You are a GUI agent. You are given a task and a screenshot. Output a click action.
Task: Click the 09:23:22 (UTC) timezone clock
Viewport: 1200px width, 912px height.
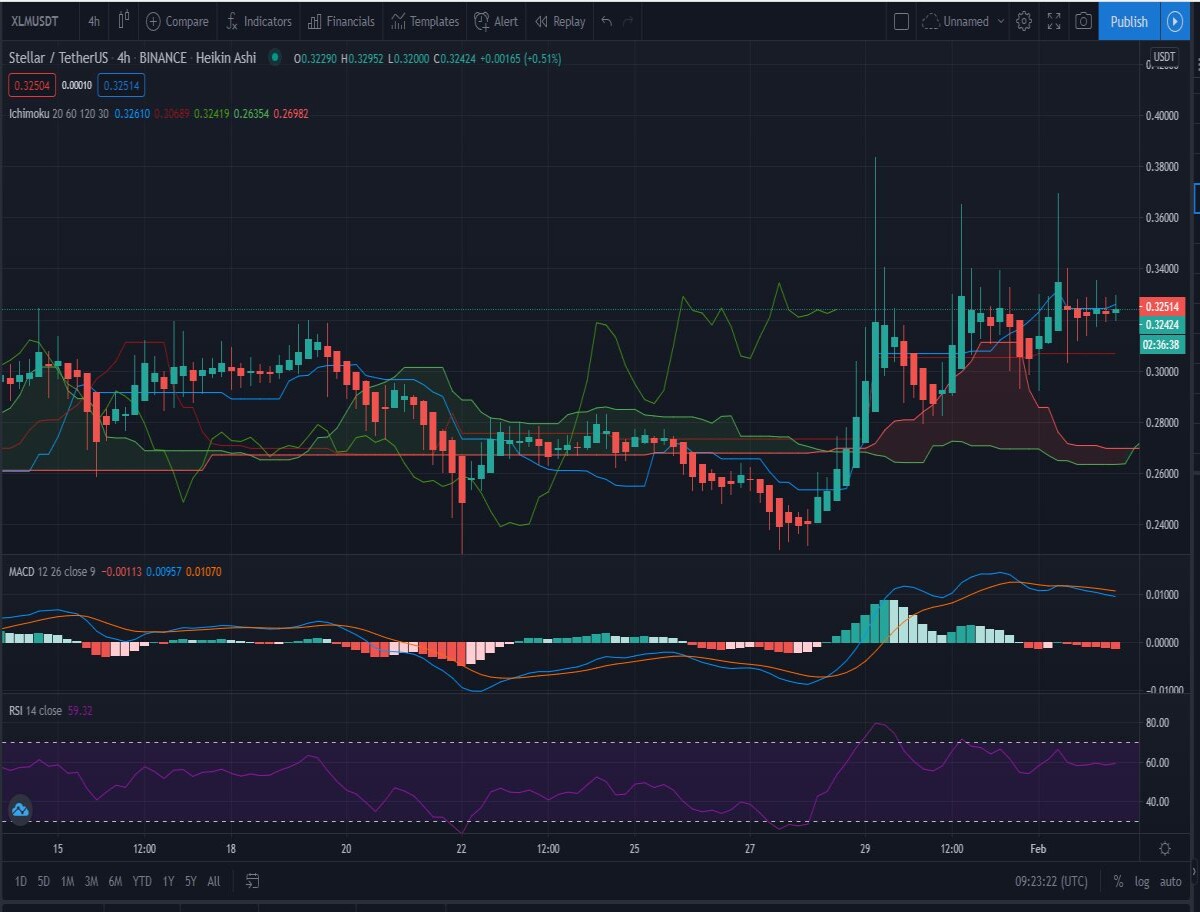[1050, 881]
